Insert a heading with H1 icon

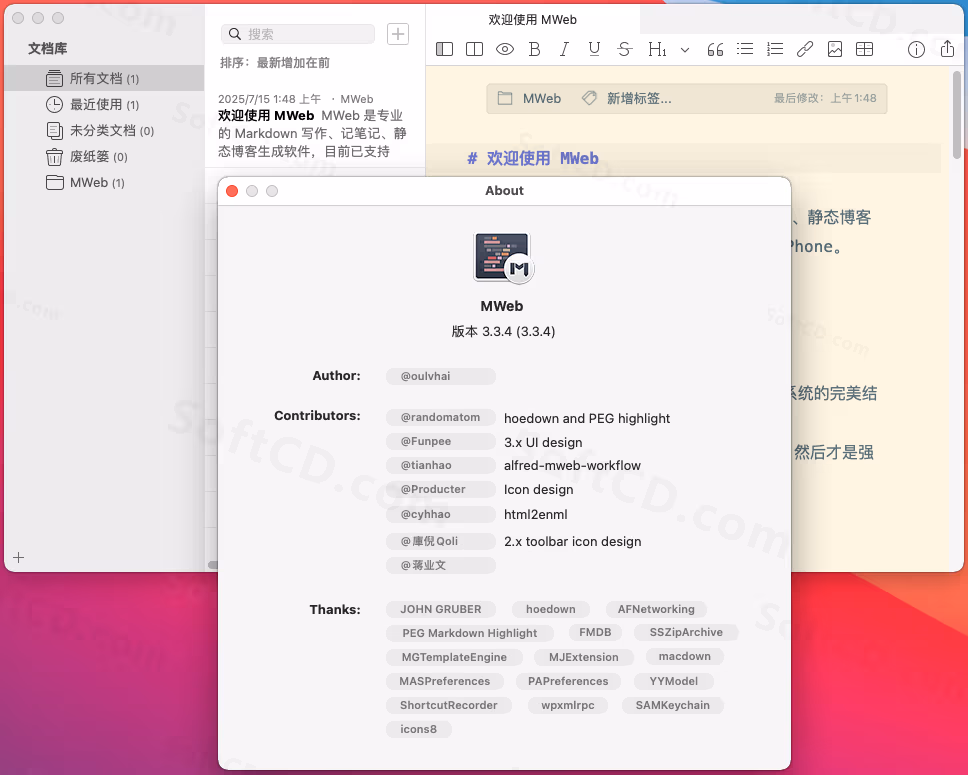[x=657, y=49]
